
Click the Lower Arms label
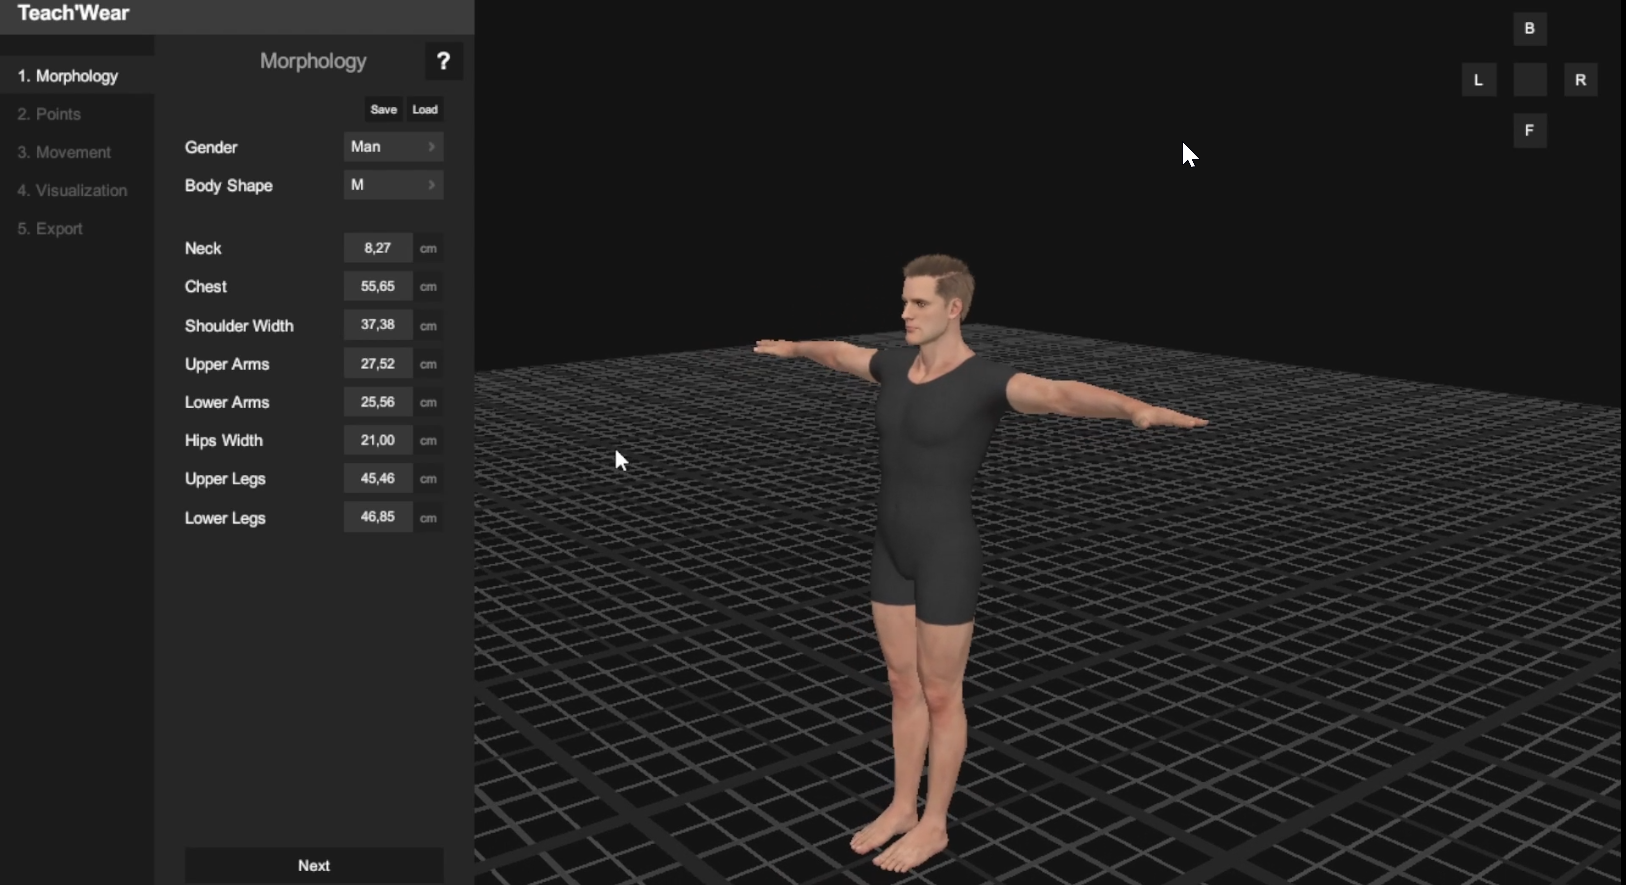tap(227, 402)
